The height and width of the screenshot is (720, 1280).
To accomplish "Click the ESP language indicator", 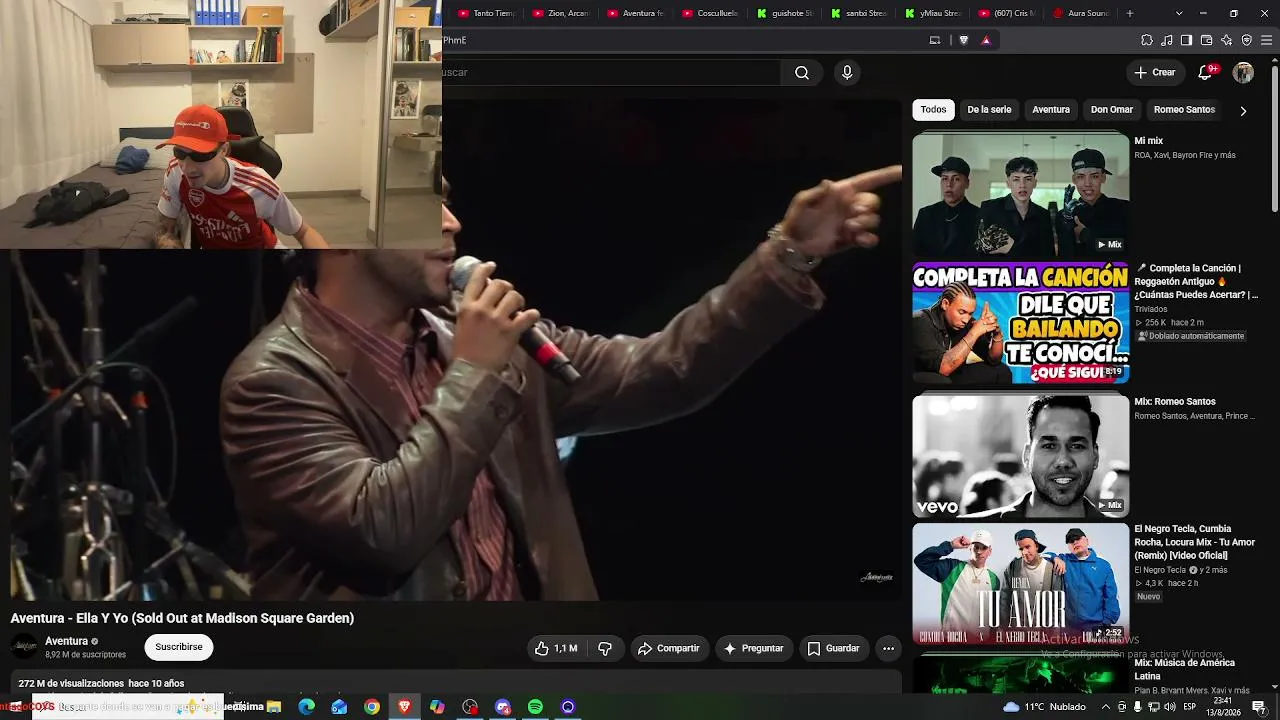I will [x=1190, y=707].
